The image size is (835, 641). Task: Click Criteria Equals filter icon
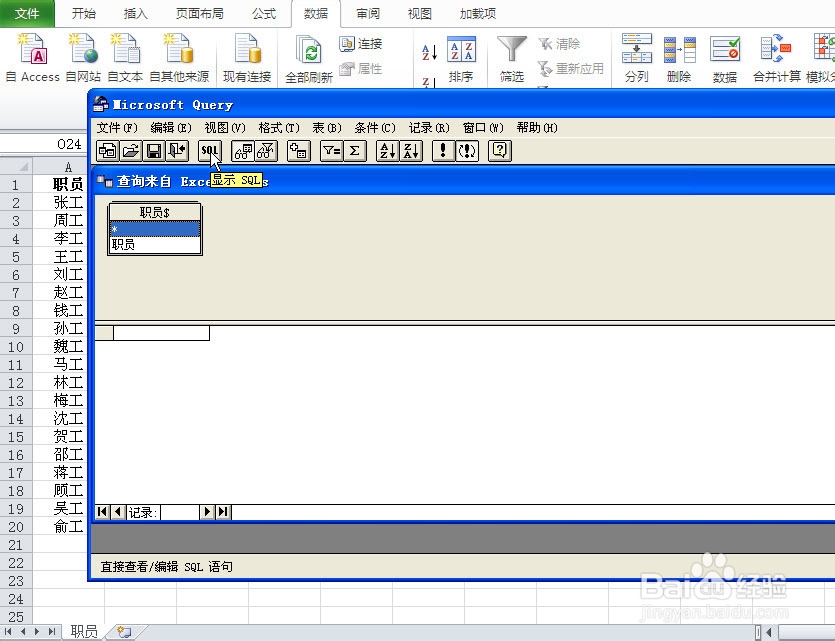click(331, 151)
